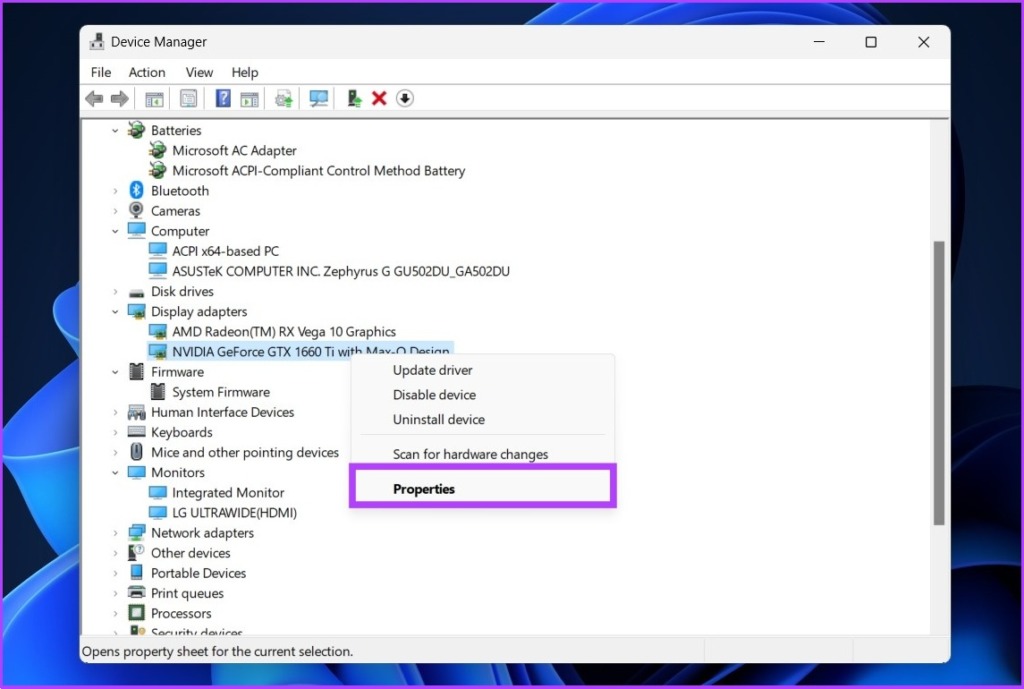This screenshot has width=1024, height=689.
Task: Collapse the Monitors category
Action: 115,472
